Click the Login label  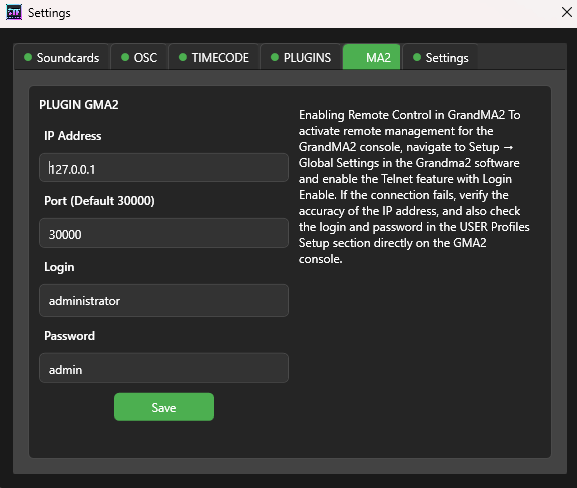pyautogui.click(x=59, y=267)
